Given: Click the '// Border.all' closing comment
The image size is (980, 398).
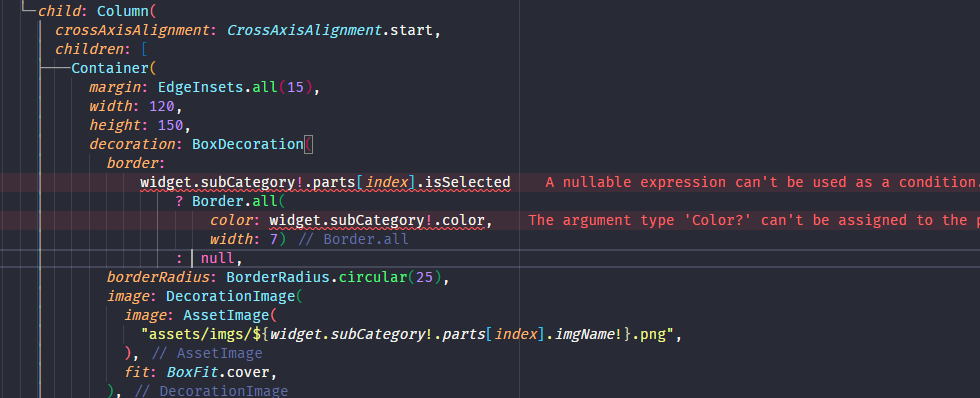Looking at the screenshot, I should coord(353,239).
